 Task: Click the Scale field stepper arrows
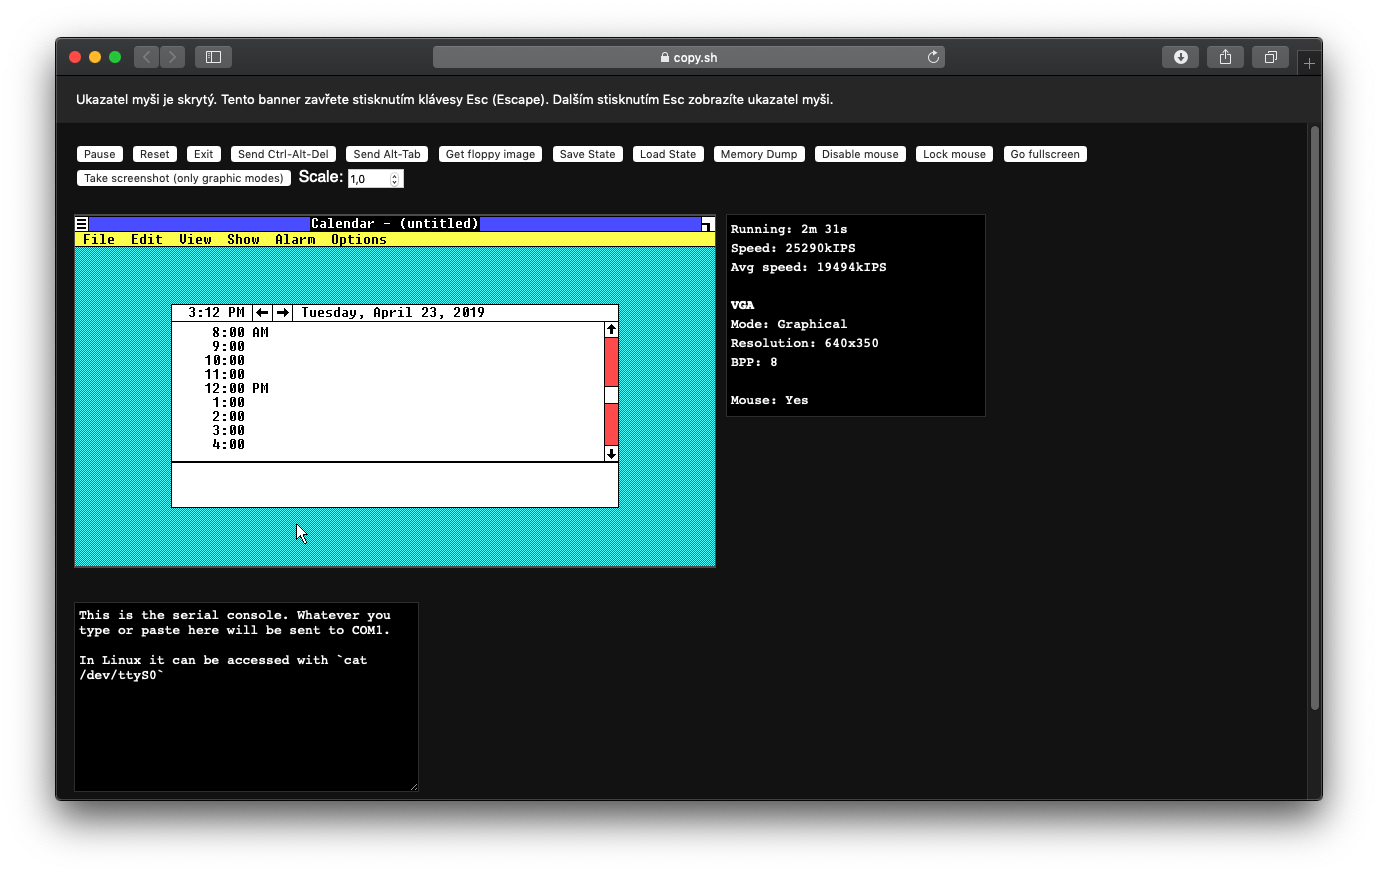(x=395, y=179)
